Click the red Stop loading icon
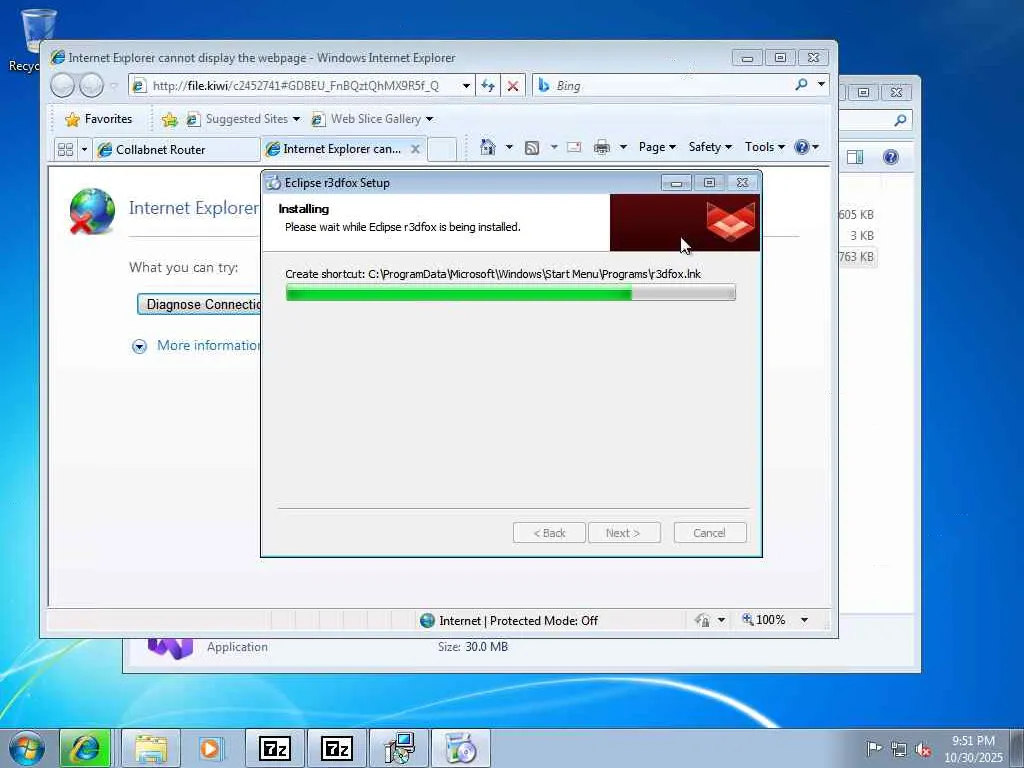The image size is (1024, 768). (513, 86)
